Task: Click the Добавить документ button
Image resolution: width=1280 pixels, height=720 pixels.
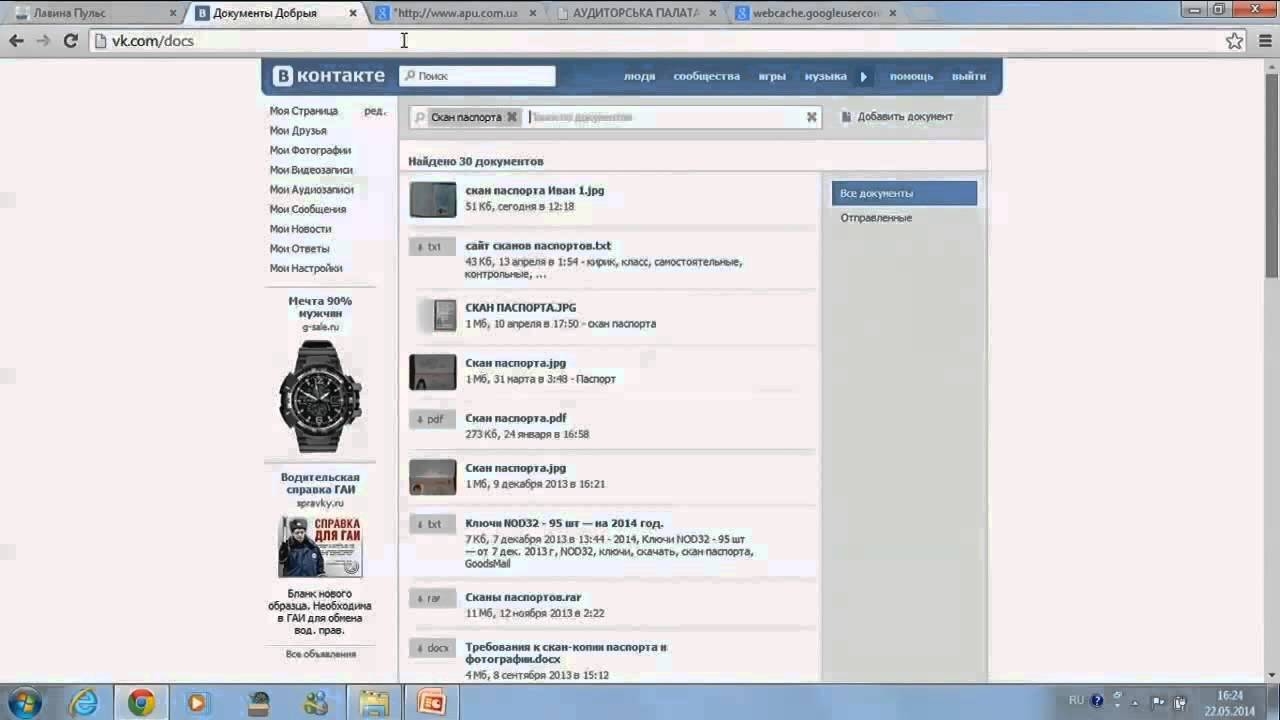Action: pyautogui.click(x=897, y=117)
